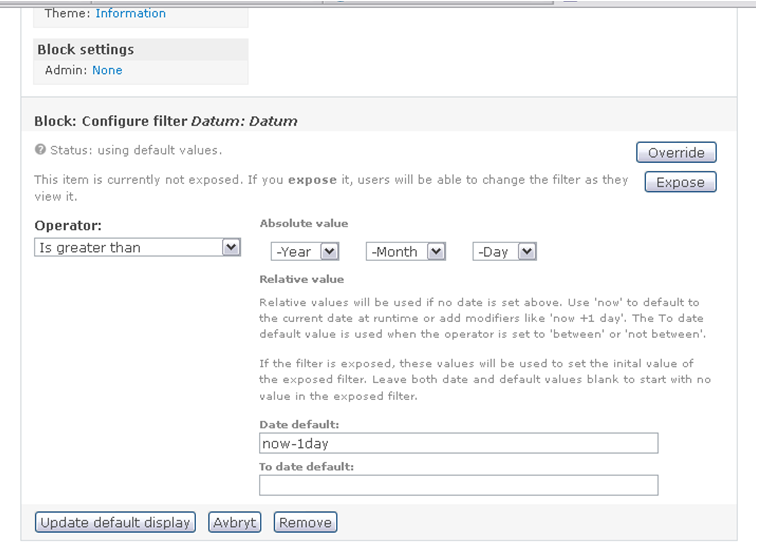Click the Remove button
The width and height of the screenshot is (757, 558).
[305, 522]
